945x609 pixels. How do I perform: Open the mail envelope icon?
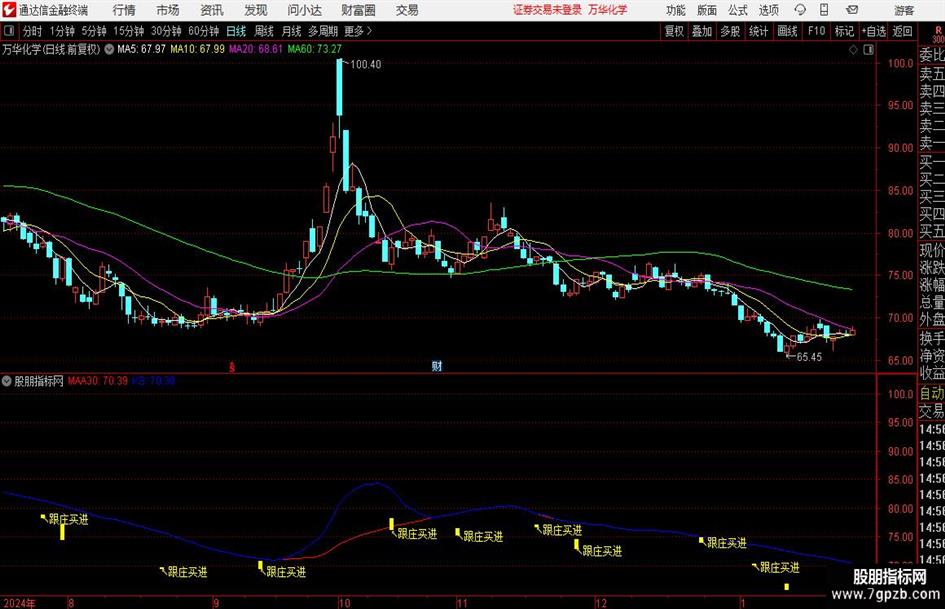click(x=852, y=10)
